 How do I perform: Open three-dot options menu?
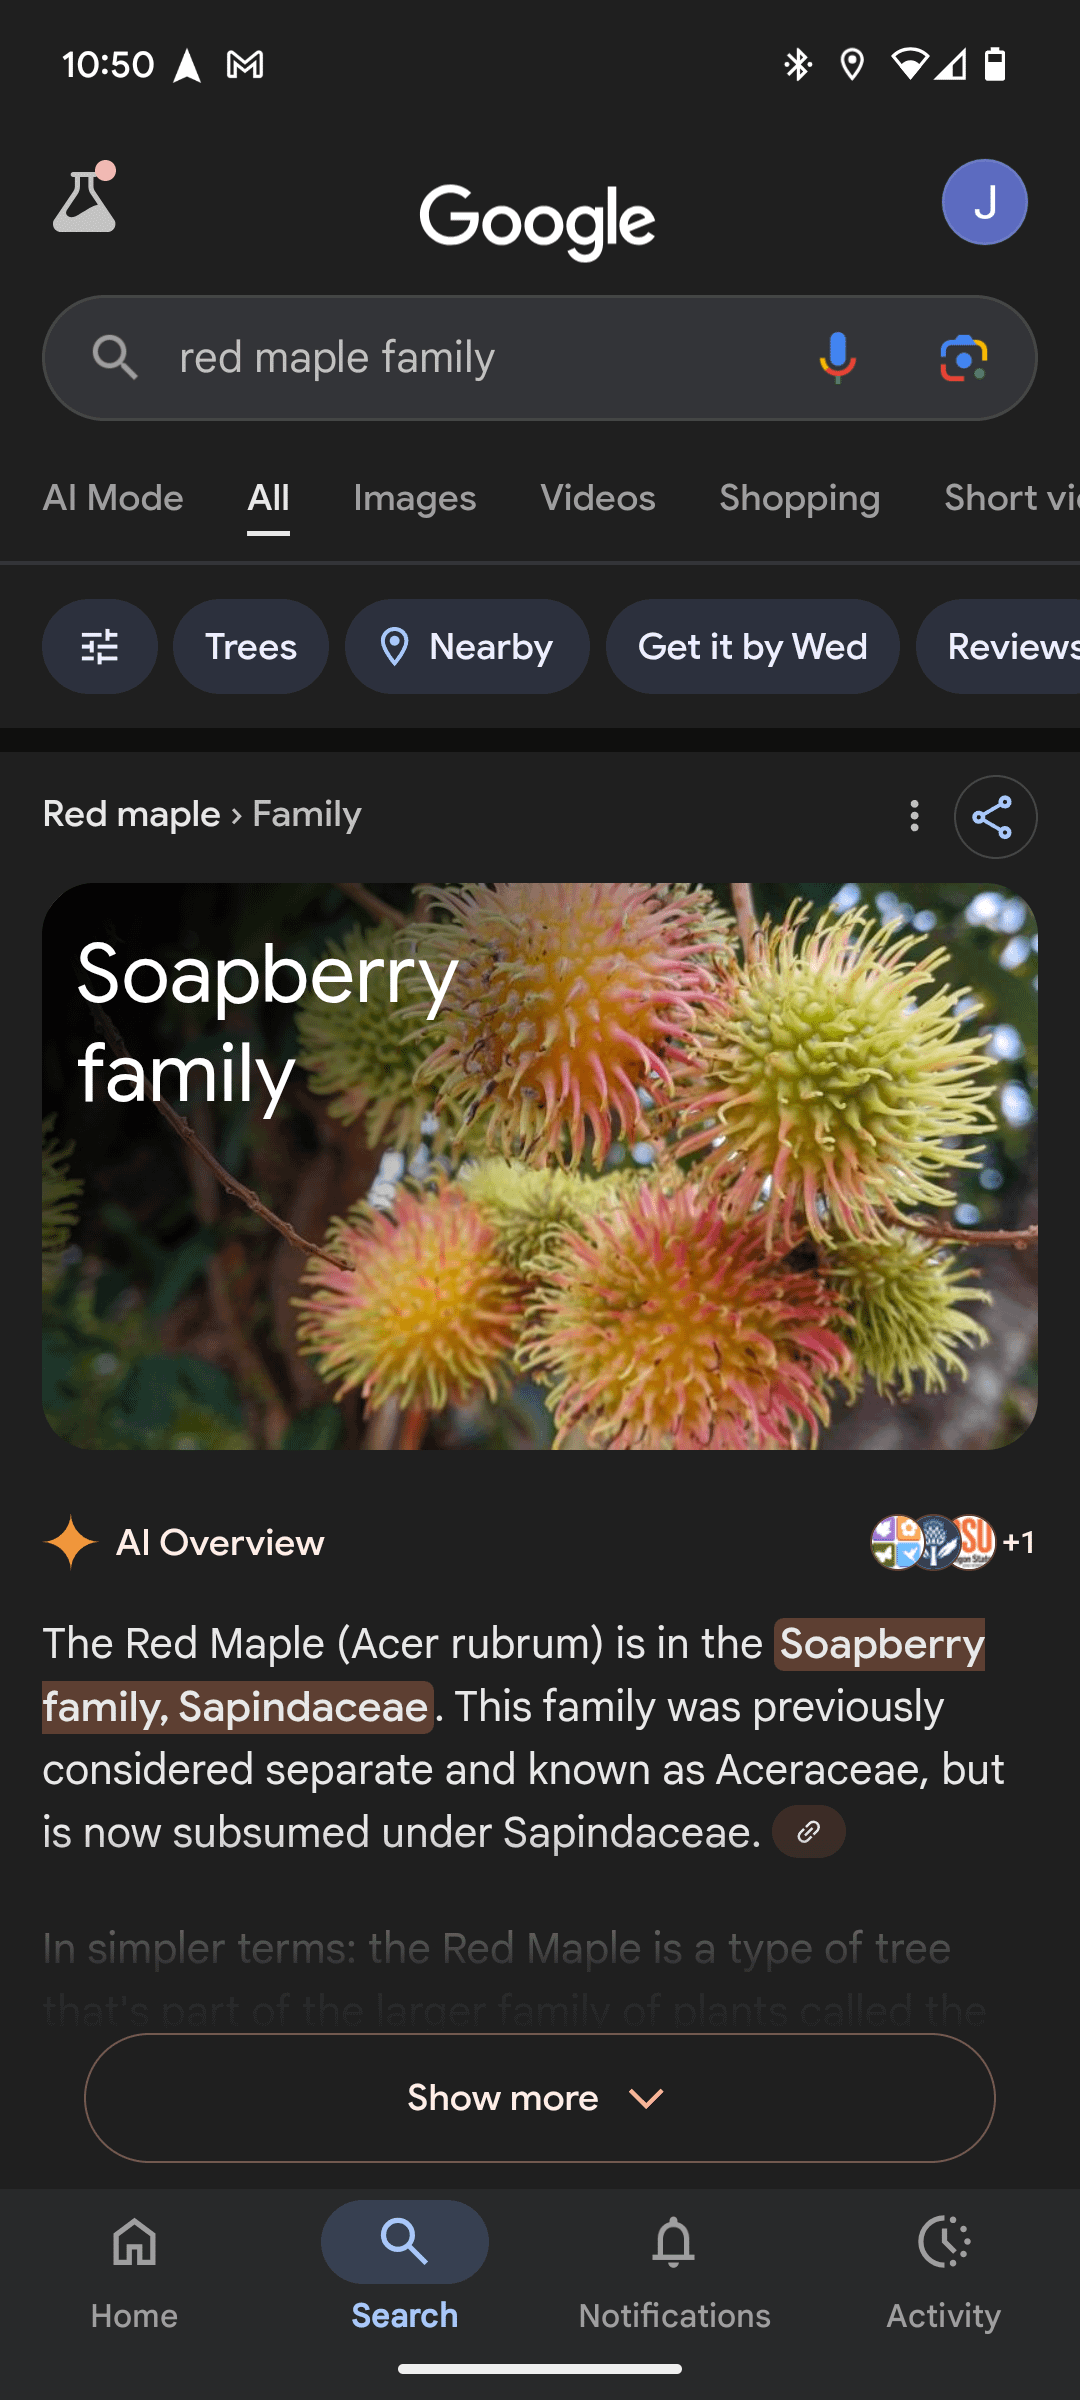914,816
